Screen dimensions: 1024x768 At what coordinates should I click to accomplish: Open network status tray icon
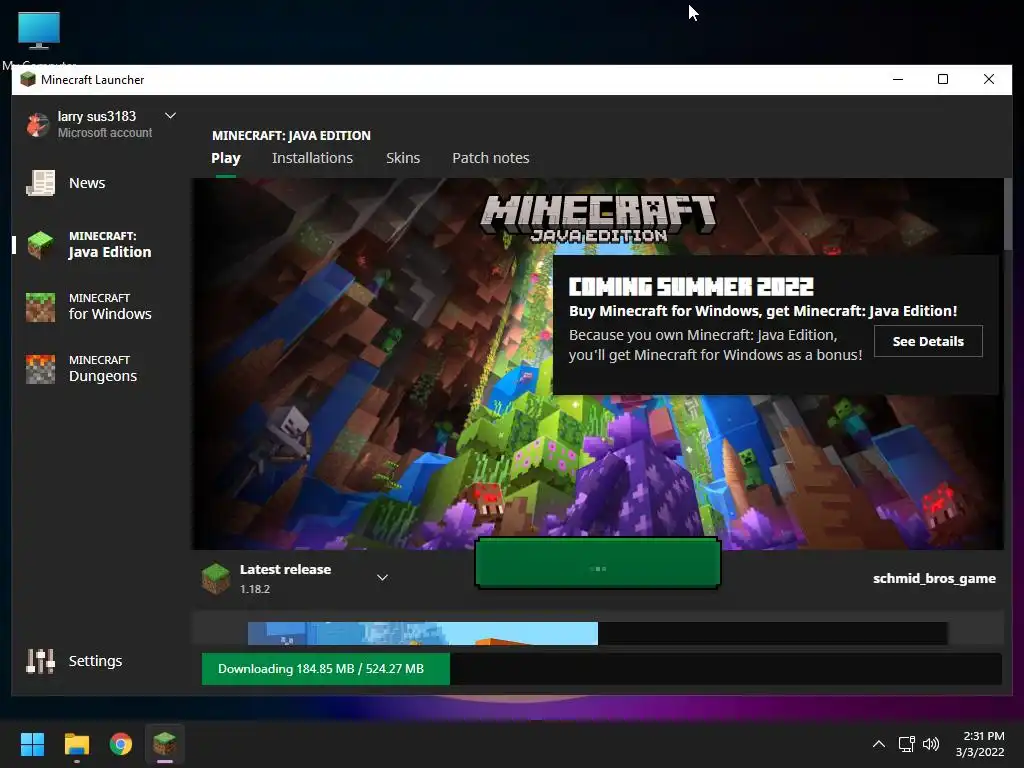point(906,744)
